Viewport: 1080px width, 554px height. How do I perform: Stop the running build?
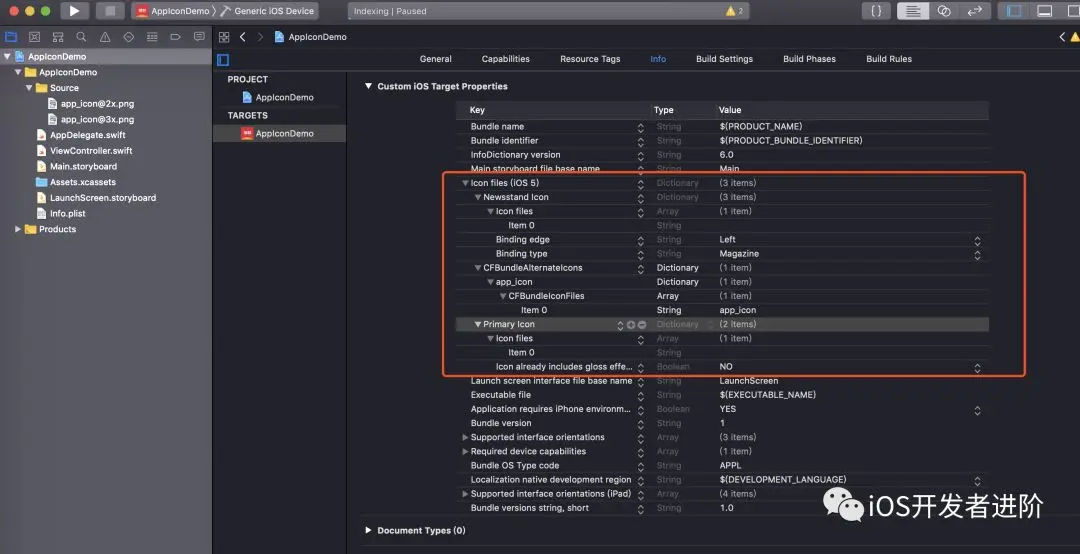tap(110, 11)
